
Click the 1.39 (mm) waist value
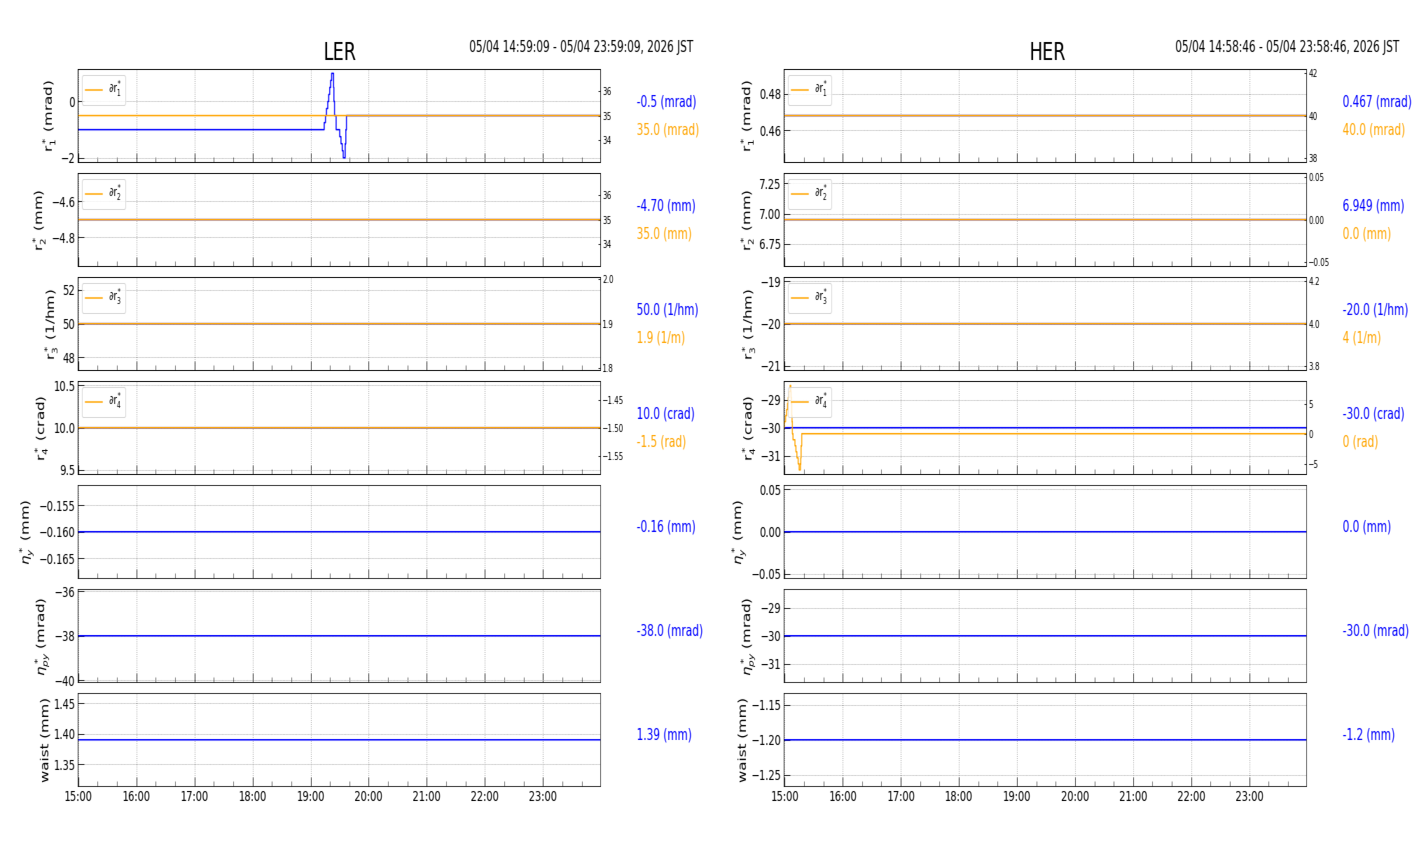click(664, 735)
